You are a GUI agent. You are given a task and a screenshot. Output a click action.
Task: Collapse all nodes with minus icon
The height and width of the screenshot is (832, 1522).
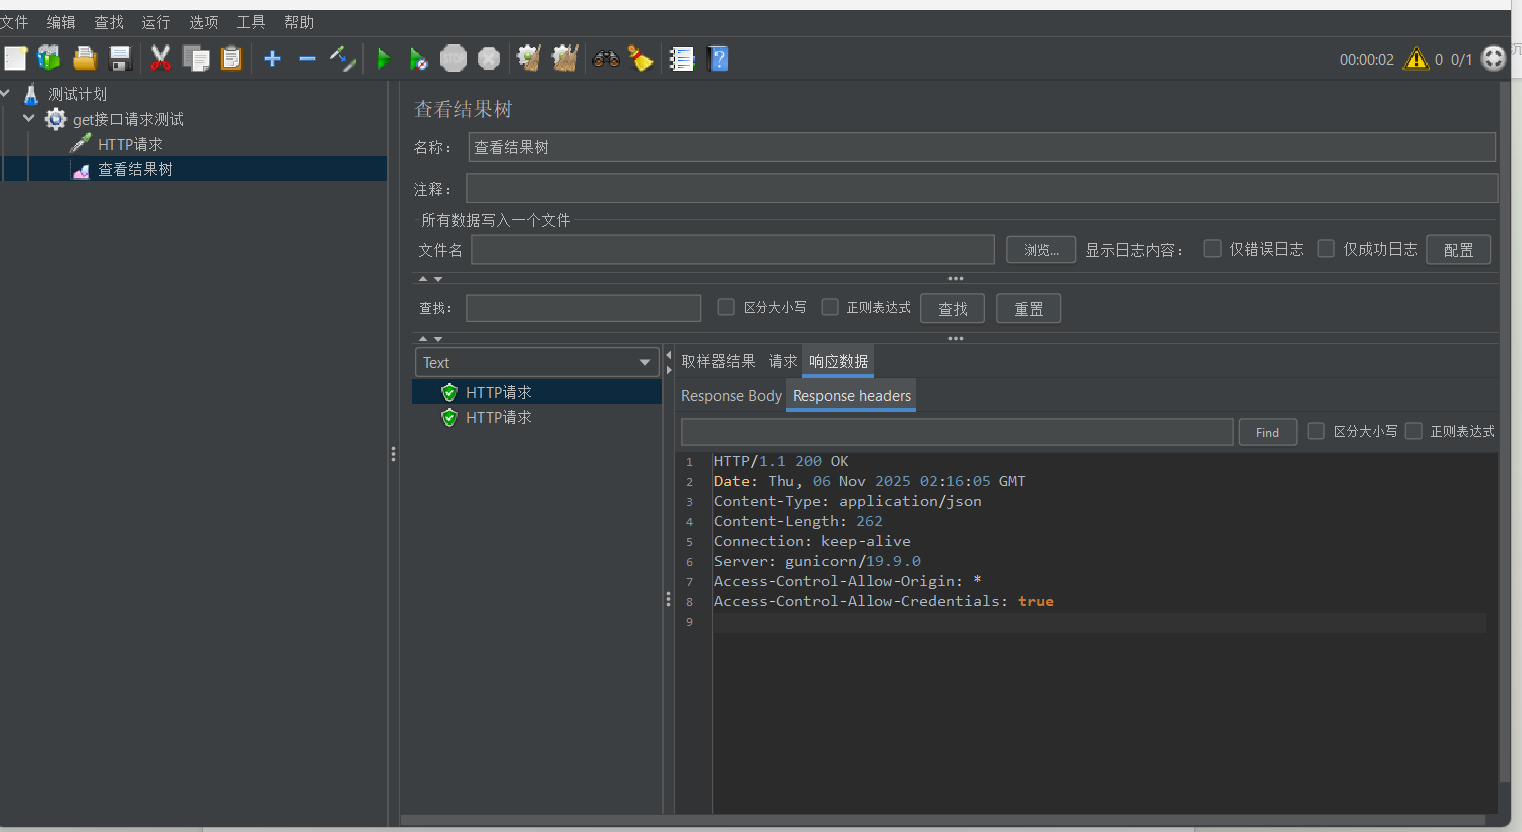click(x=307, y=59)
